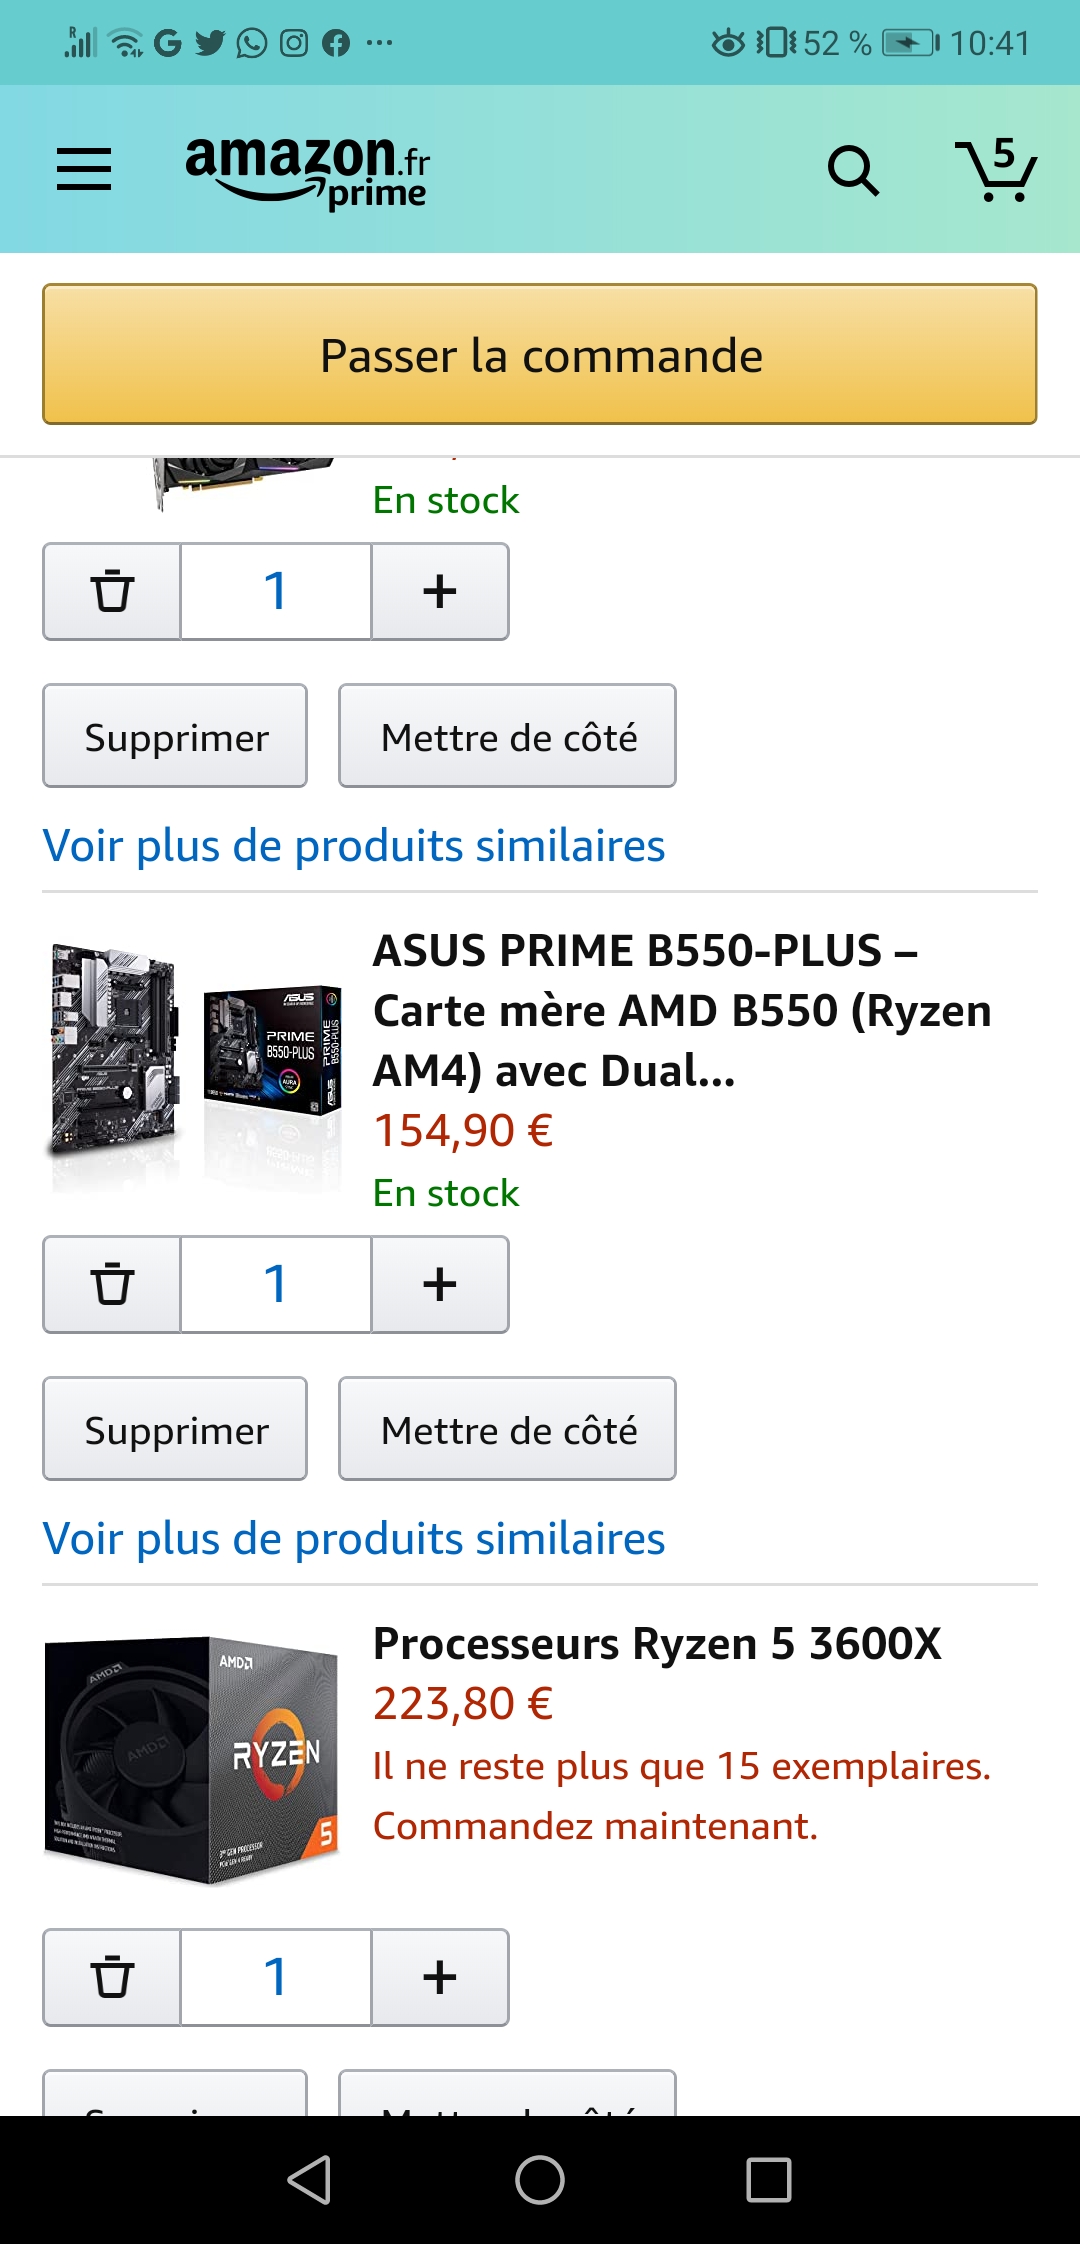Increase quantity of Ryzen 5 3600X

[x=440, y=1978]
